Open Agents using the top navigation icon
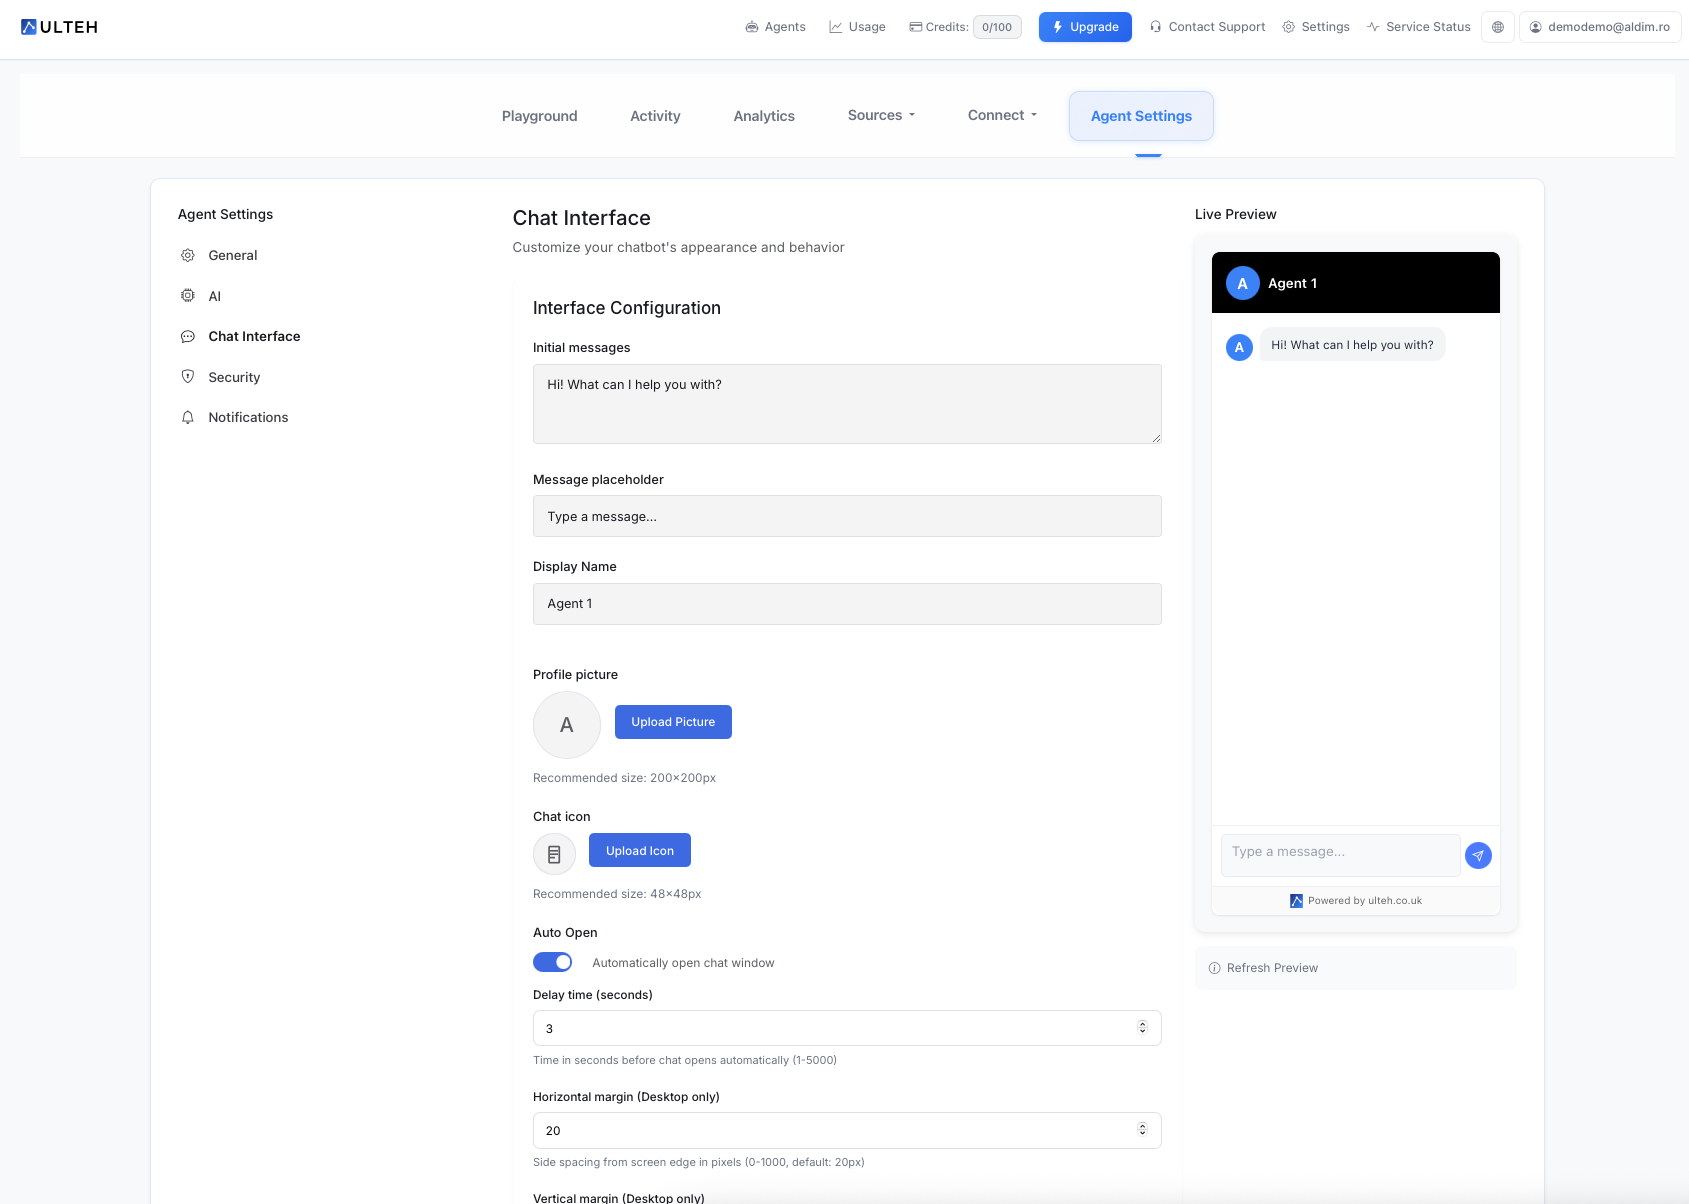Image resolution: width=1689 pixels, height=1204 pixels. pos(750,27)
